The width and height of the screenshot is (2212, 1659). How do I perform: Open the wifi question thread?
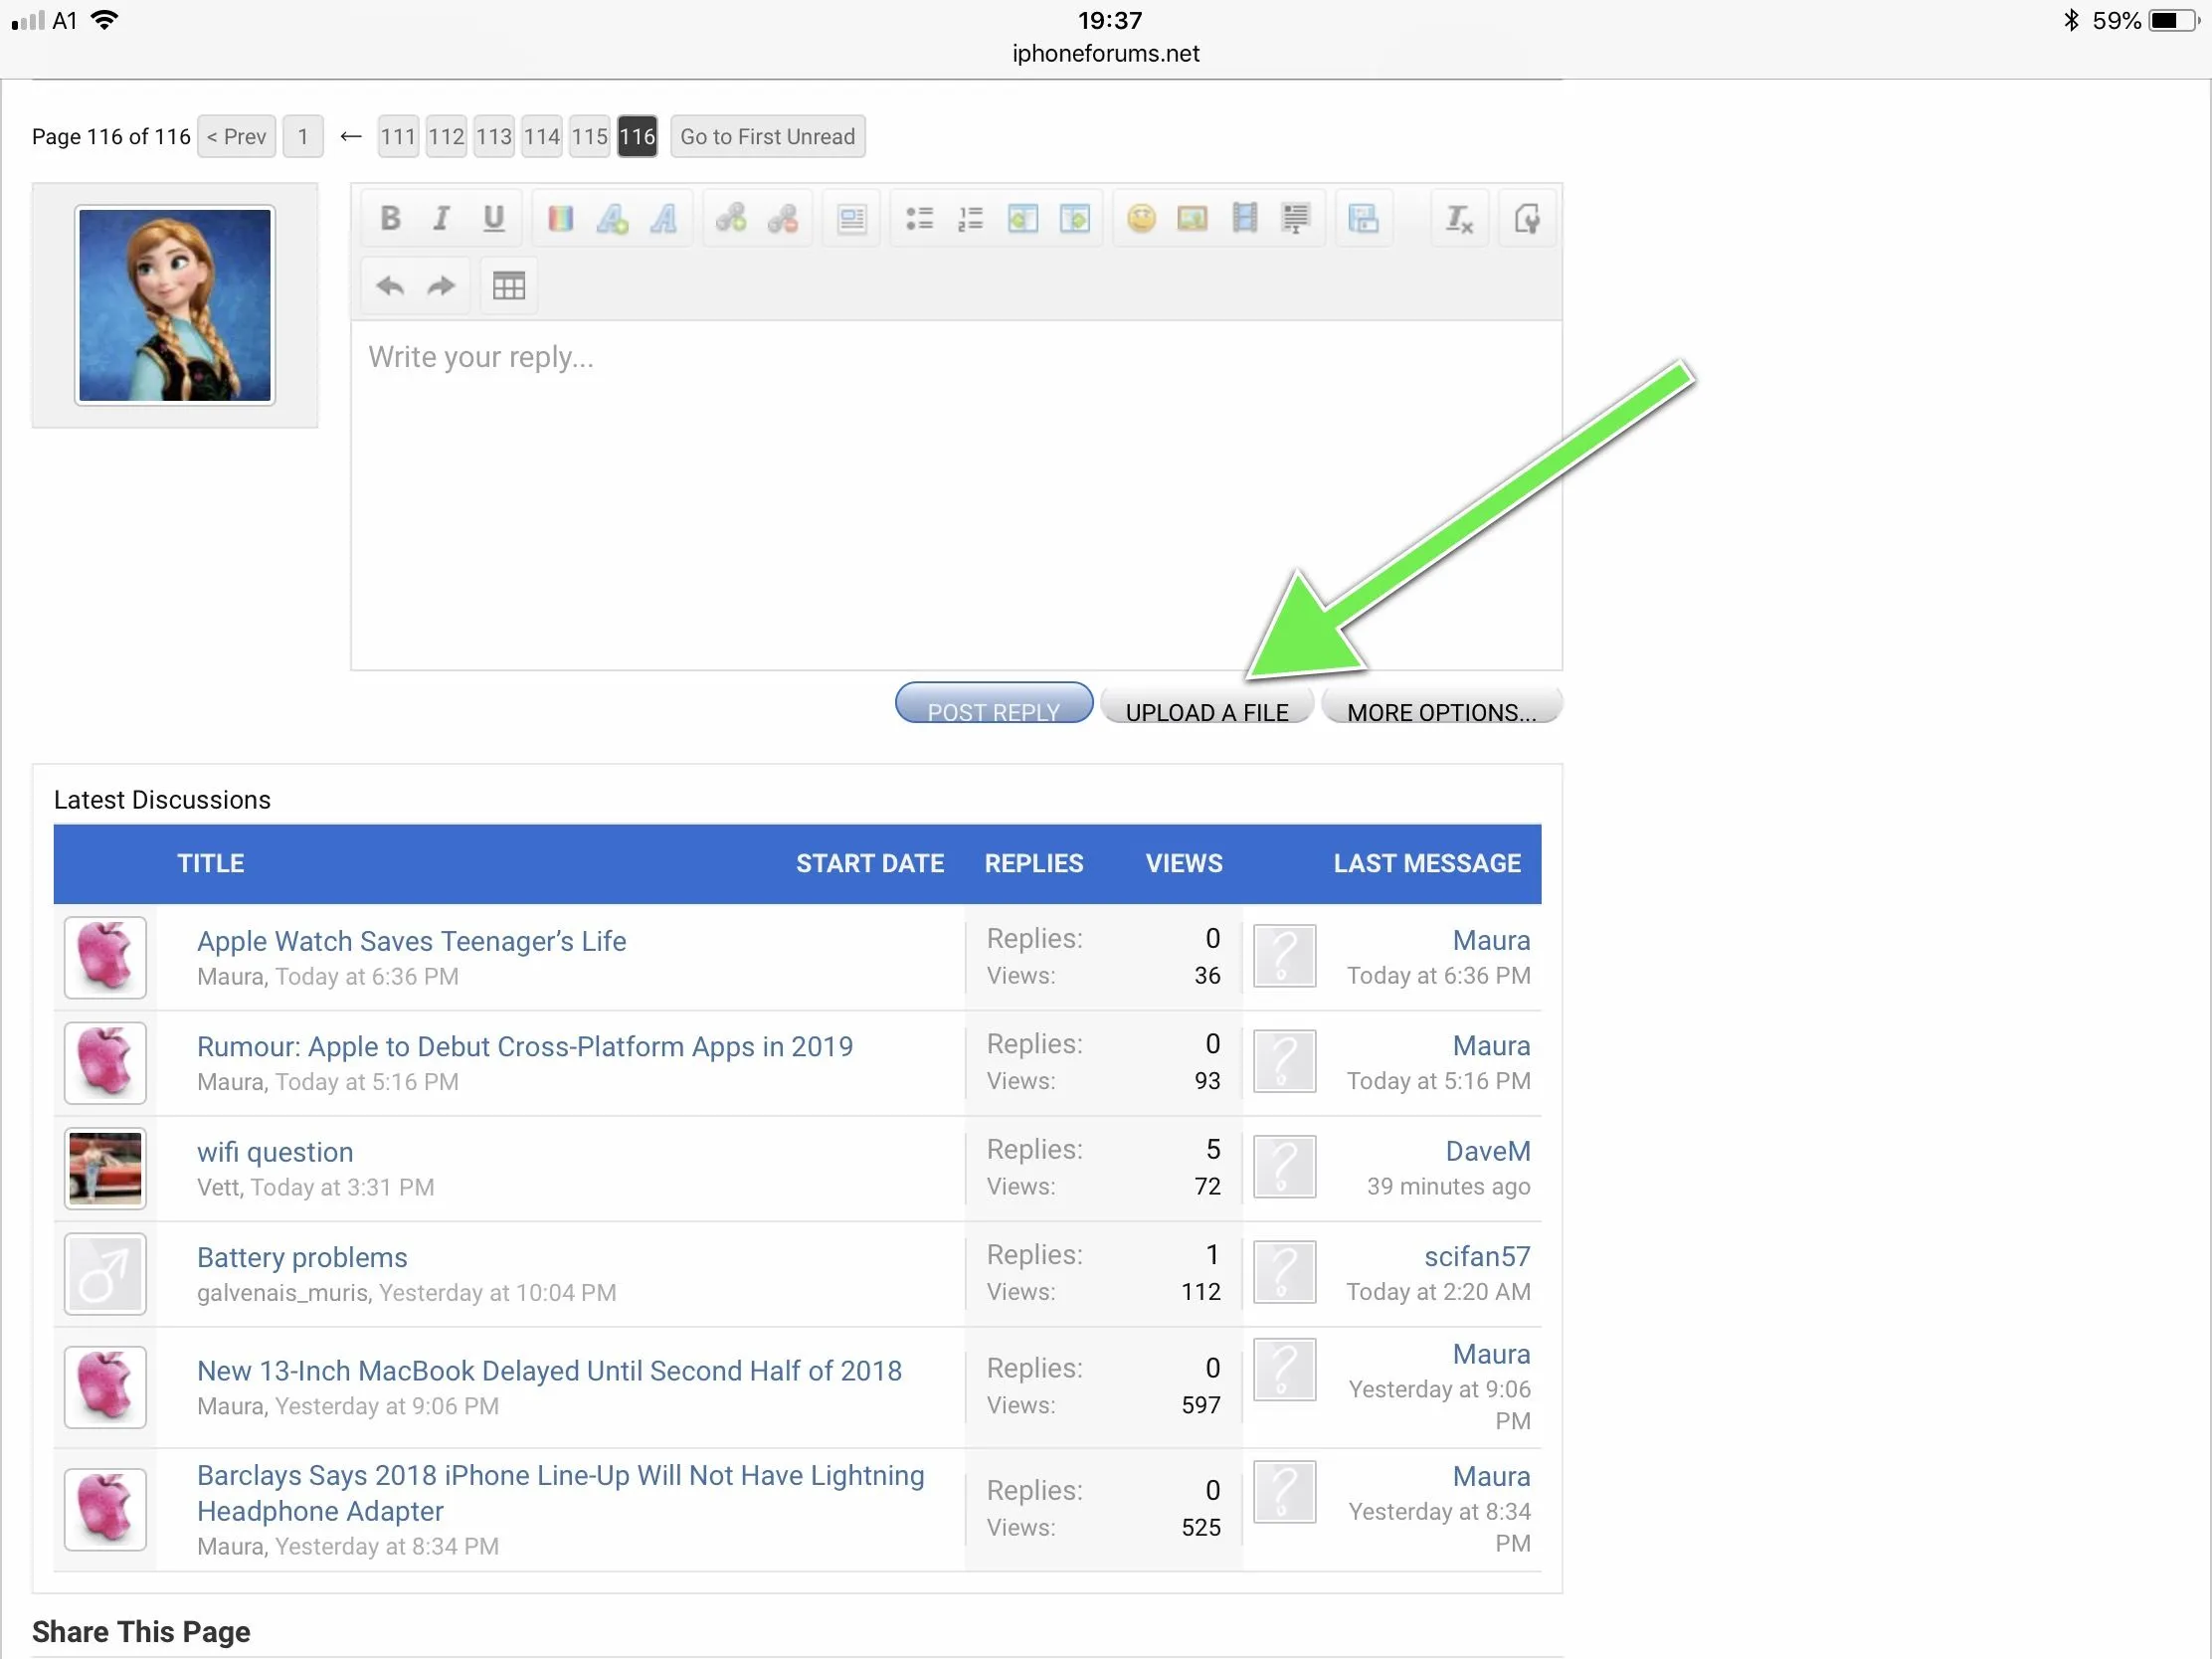tap(275, 1151)
